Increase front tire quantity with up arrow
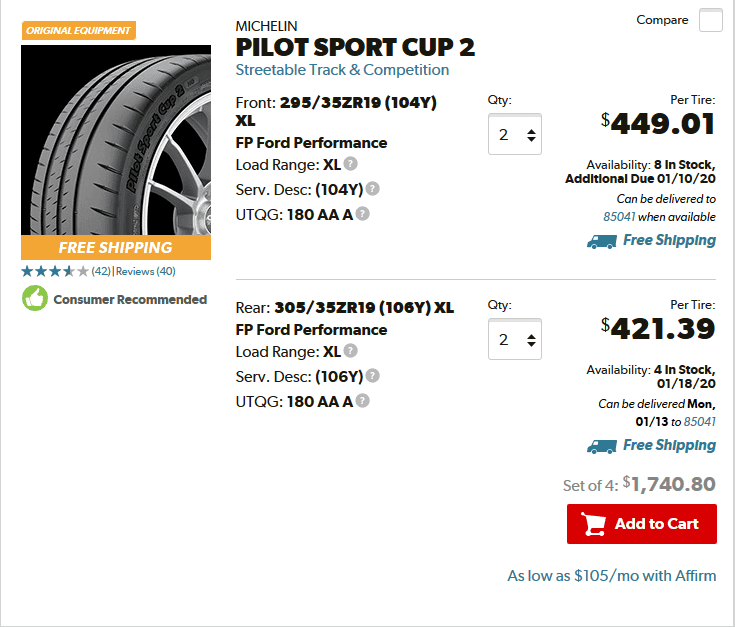Screen dimensions: 735x627 531,131
